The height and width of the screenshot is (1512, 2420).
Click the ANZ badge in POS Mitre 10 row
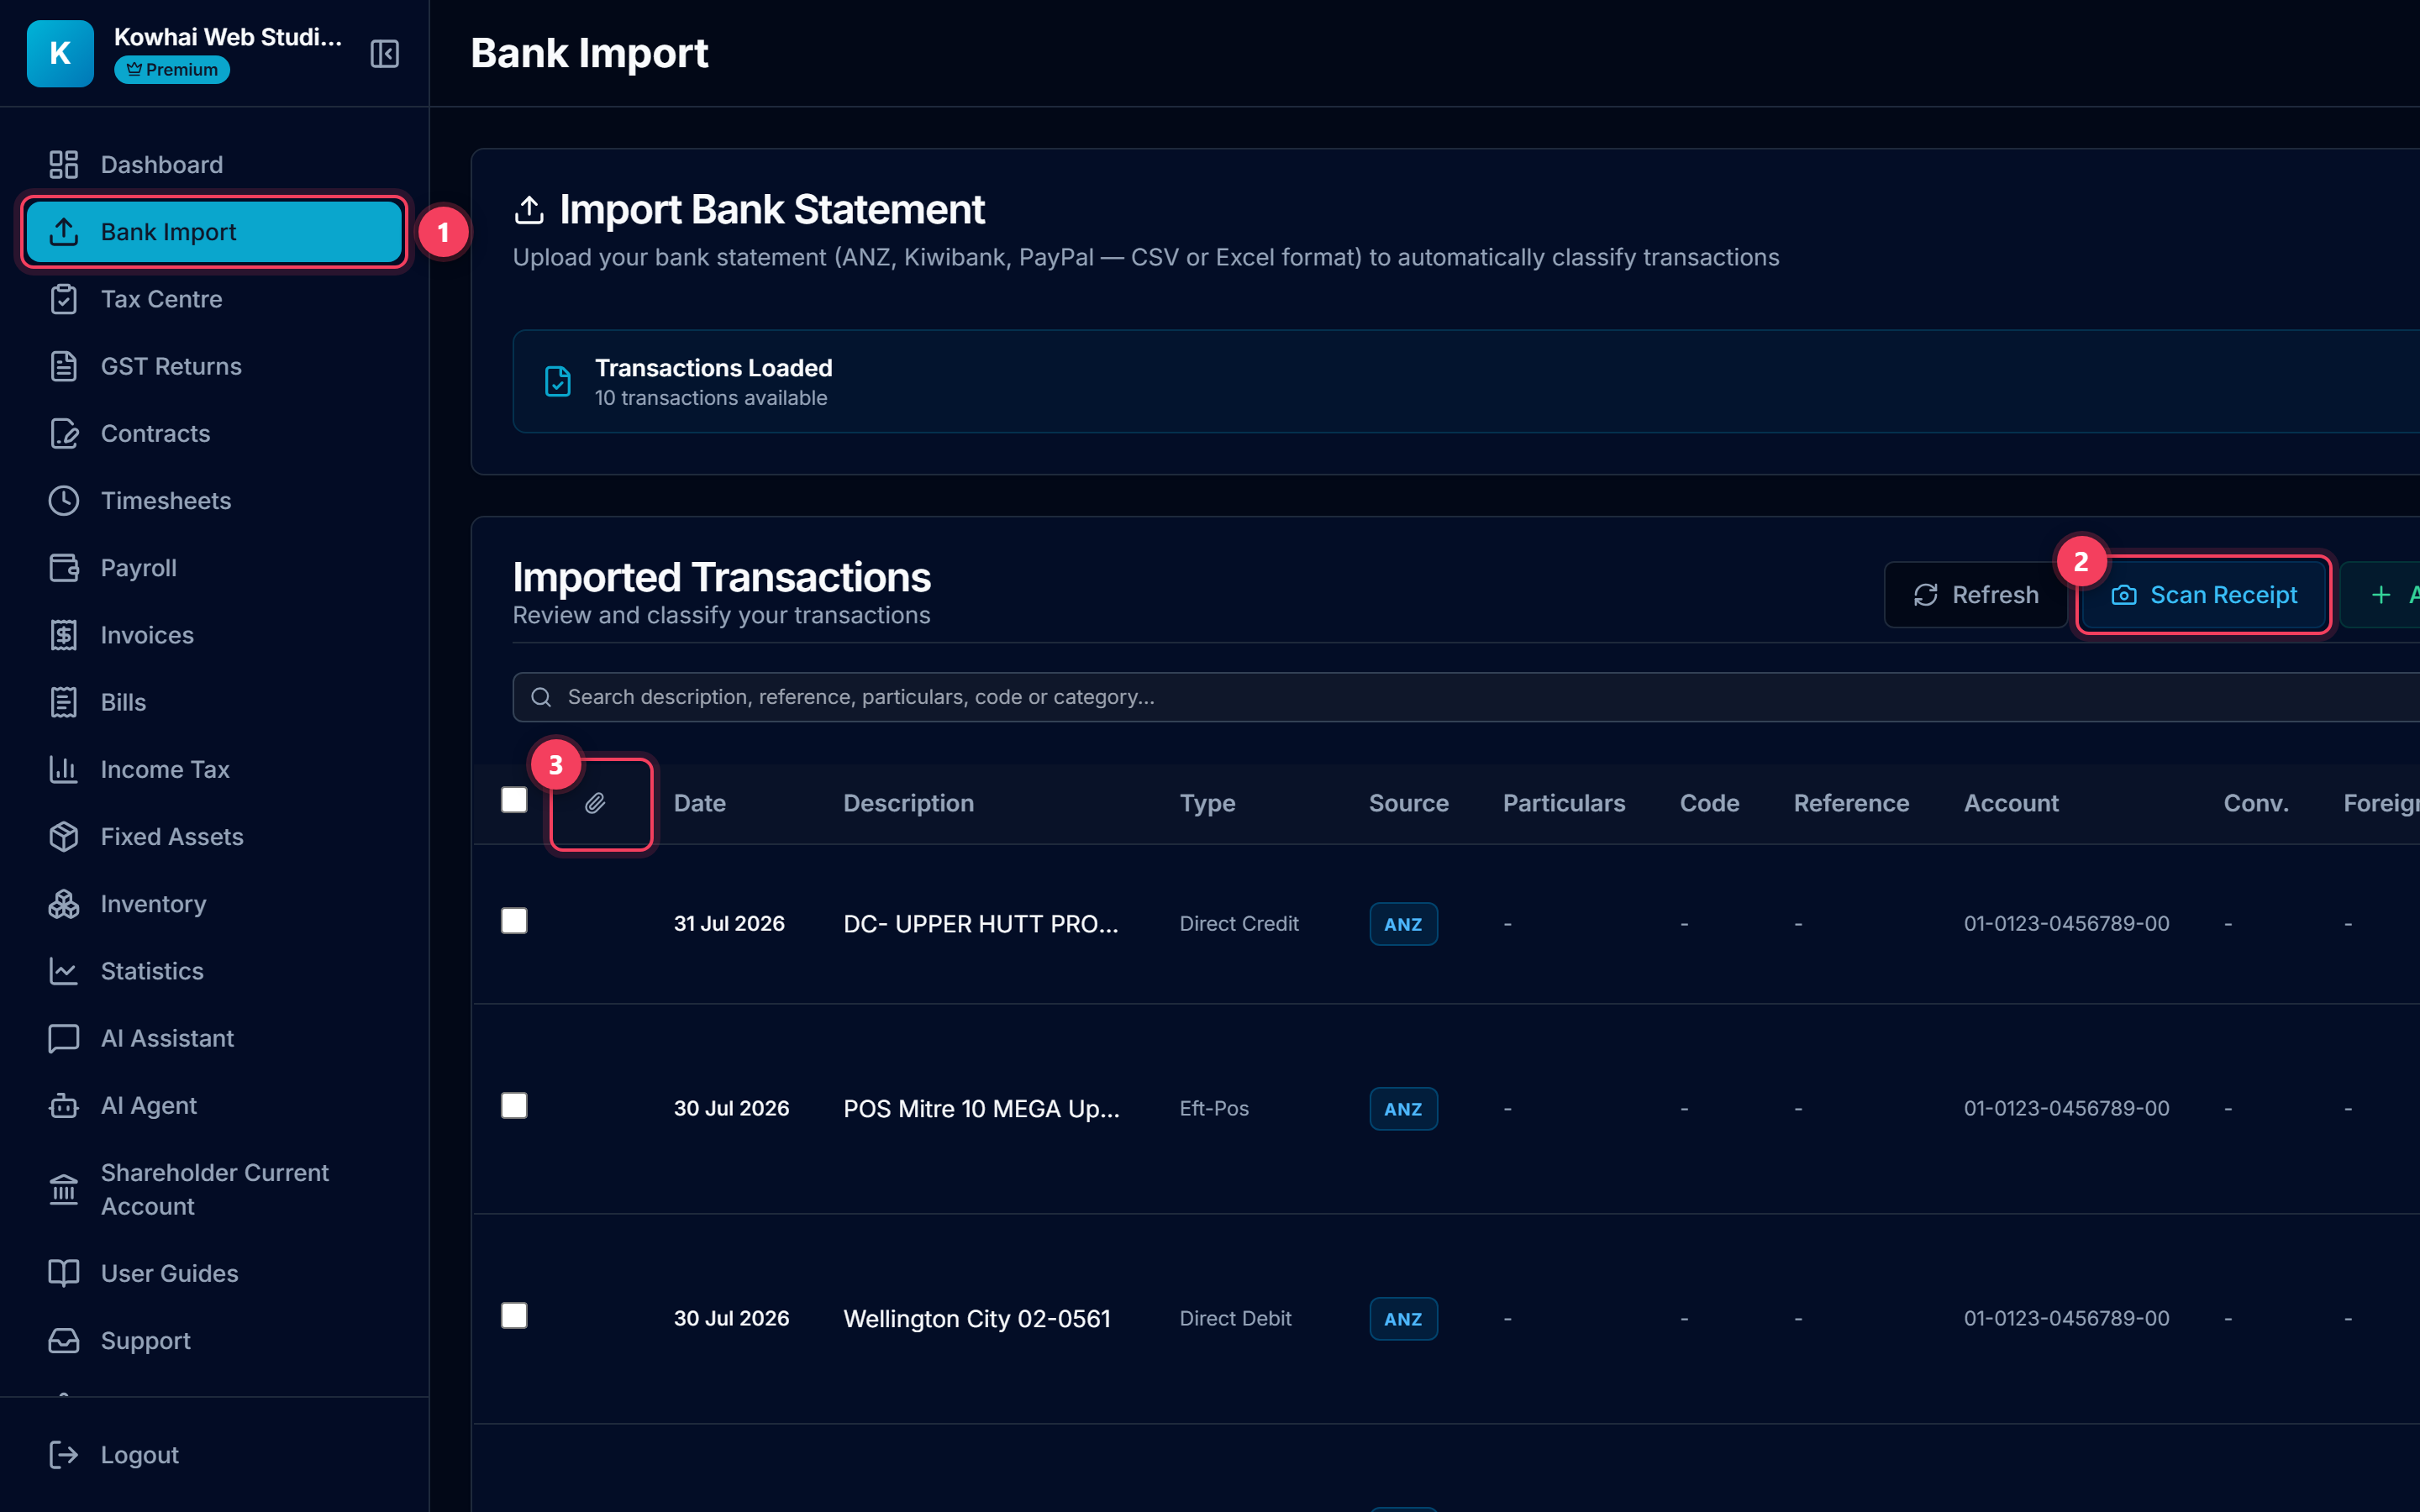[x=1403, y=1109]
